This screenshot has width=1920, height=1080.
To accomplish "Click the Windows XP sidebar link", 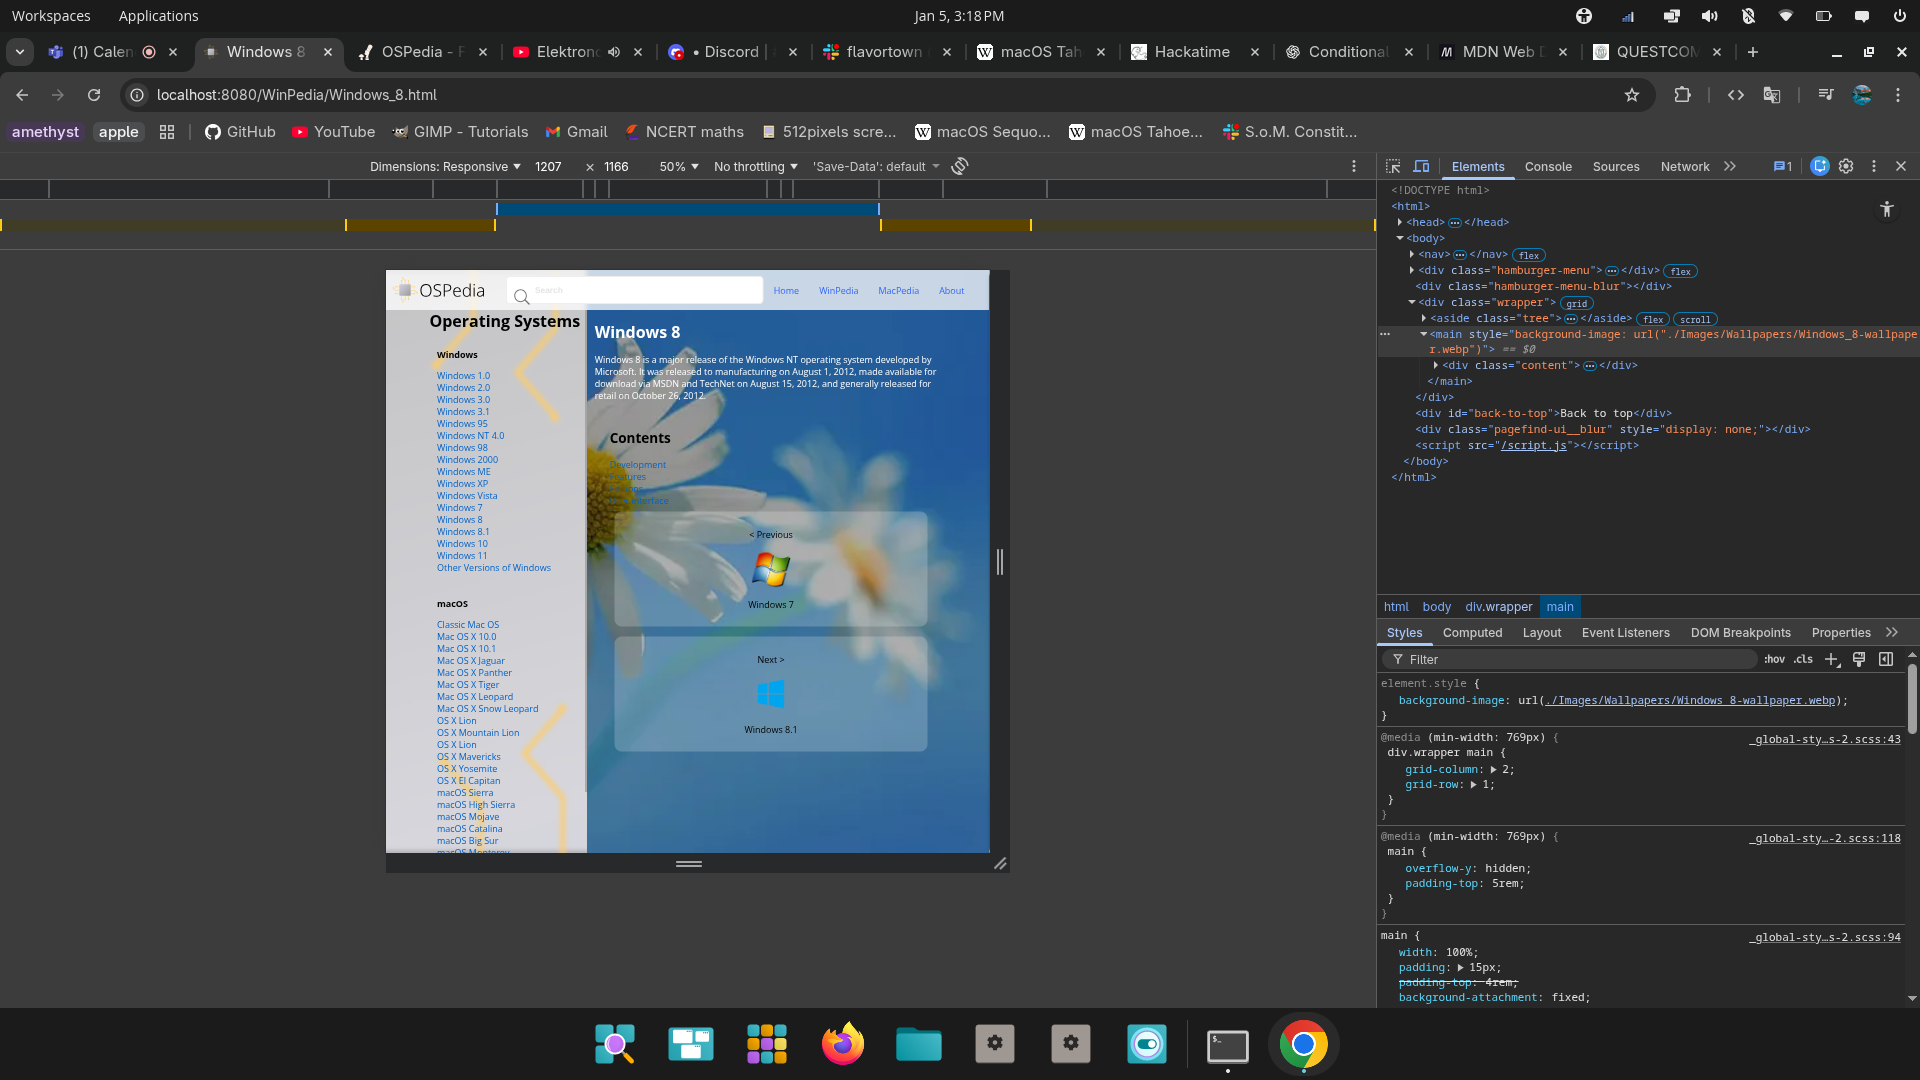I will pyautogui.click(x=462, y=484).
